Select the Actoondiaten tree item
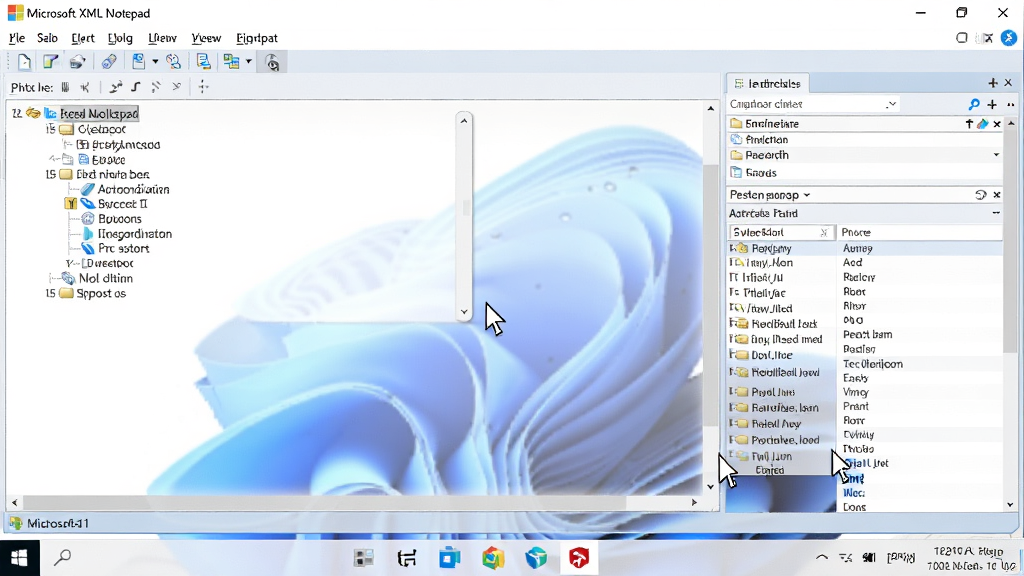The width and height of the screenshot is (1024, 576). 133,189
